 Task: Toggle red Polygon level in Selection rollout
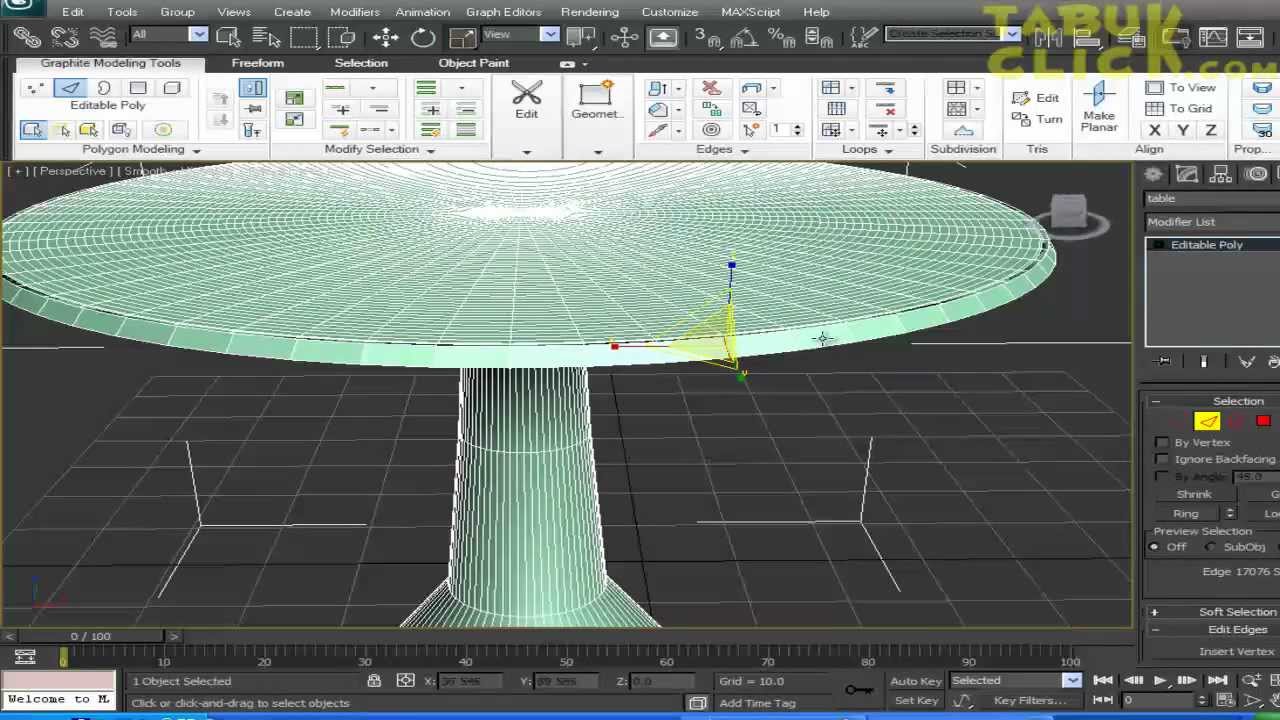1263,421
